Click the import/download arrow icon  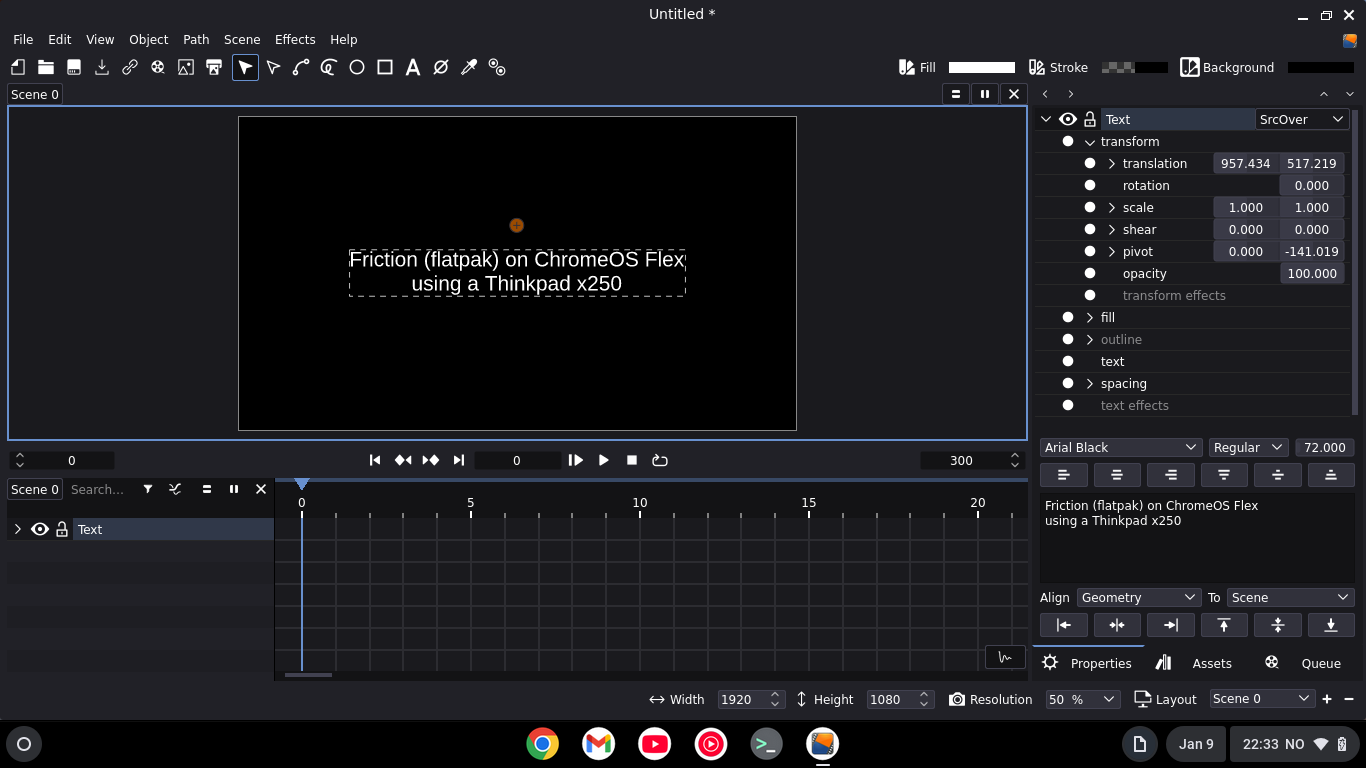click(x=102, y=67)
